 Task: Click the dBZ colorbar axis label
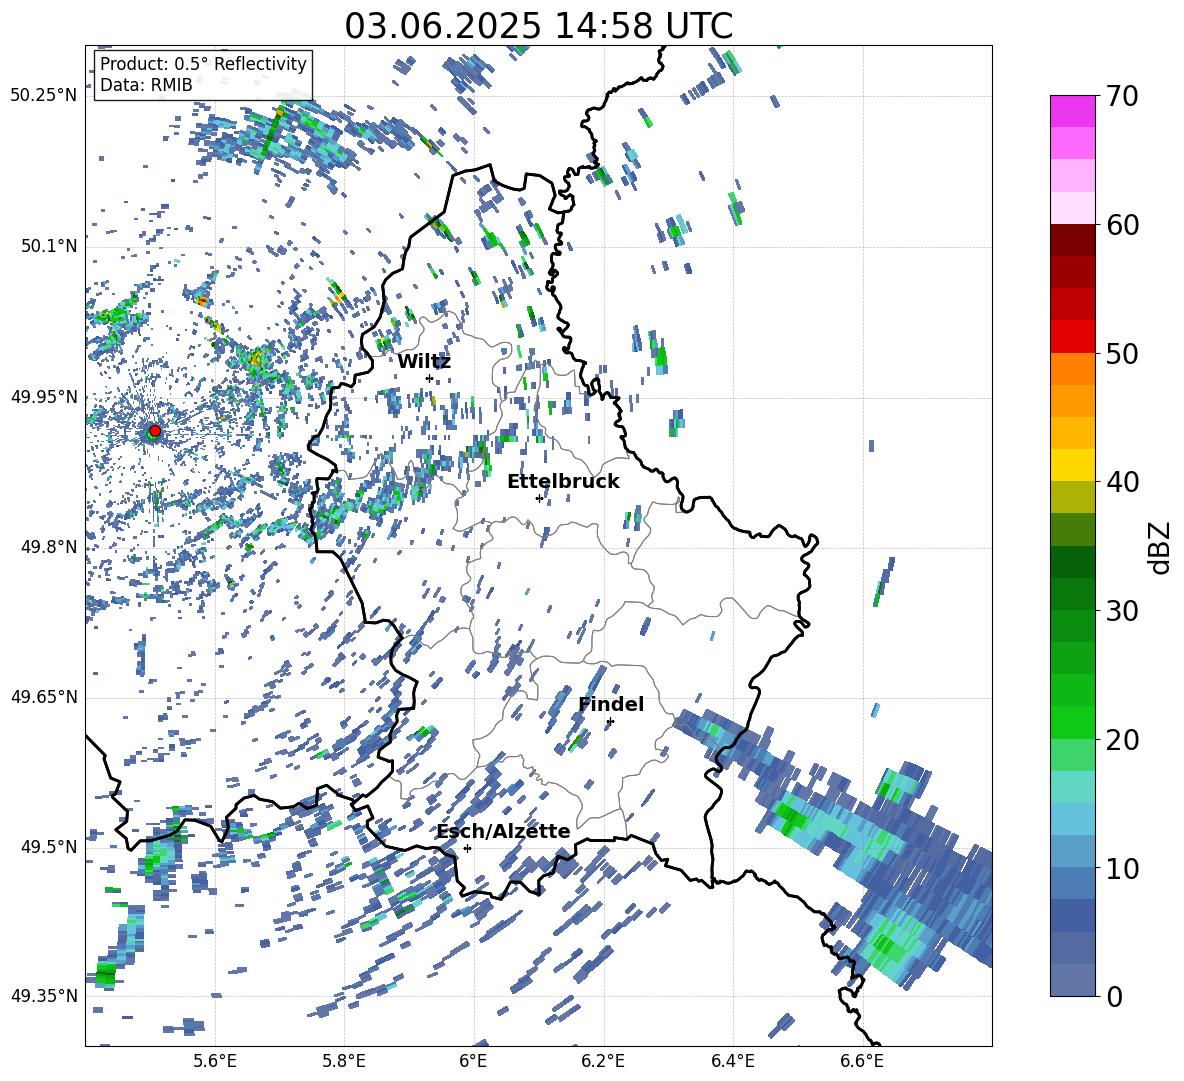pyautogui.click(x=1160, y=547)
